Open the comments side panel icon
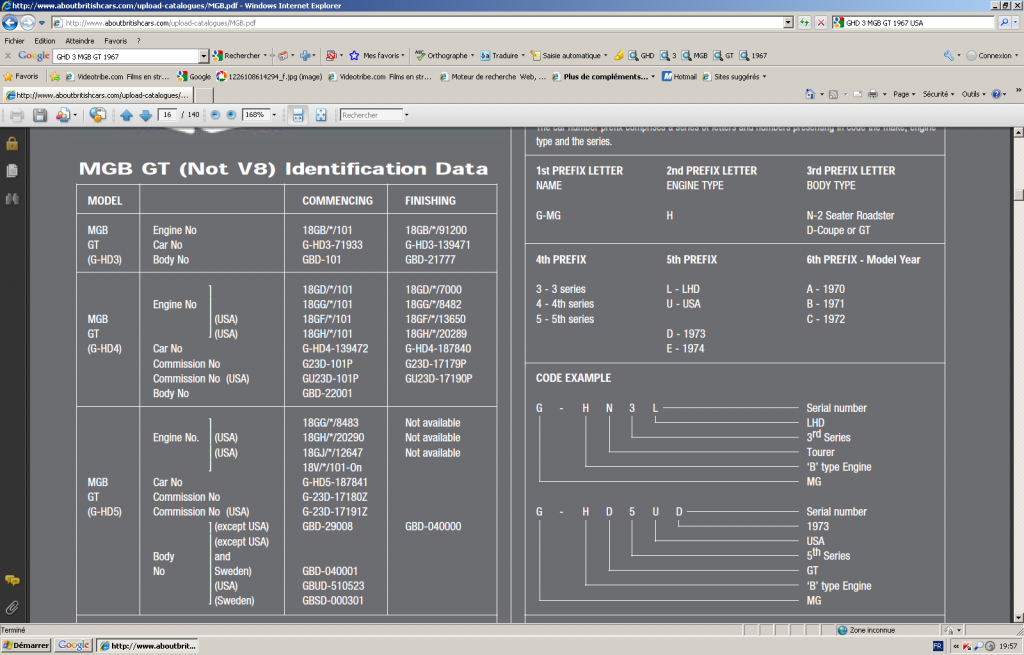The height and width of the screenshot is (655, 1024). point(12,580)
